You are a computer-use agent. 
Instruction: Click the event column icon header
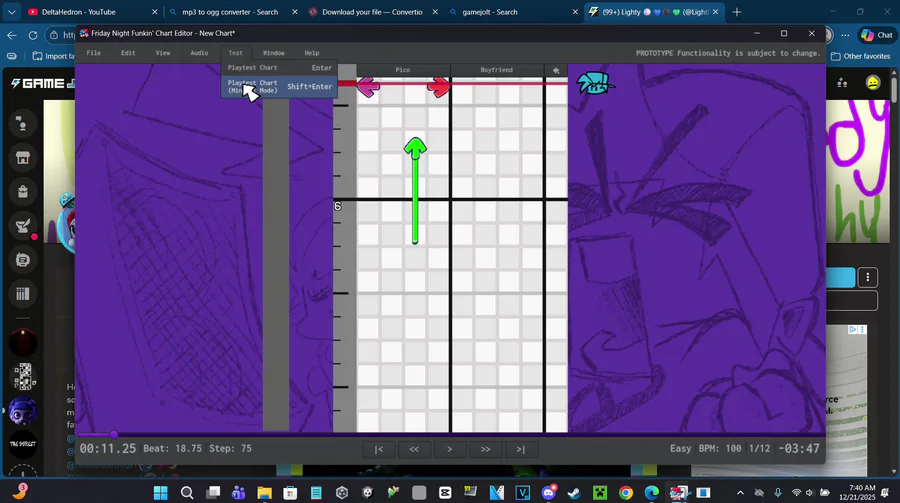(556, 70)
